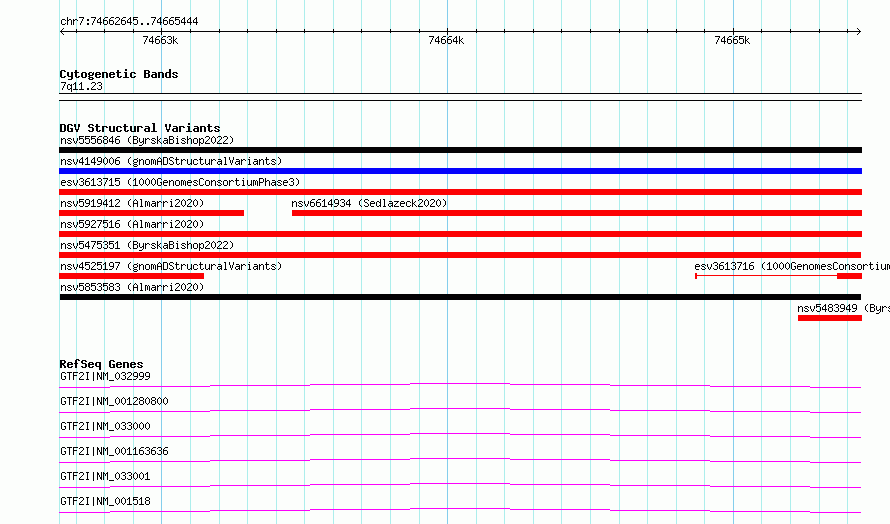Click the chr7:74662645..74665444 coordinate label
Screen dimensions: 890x524
click(x=129, y=21)
